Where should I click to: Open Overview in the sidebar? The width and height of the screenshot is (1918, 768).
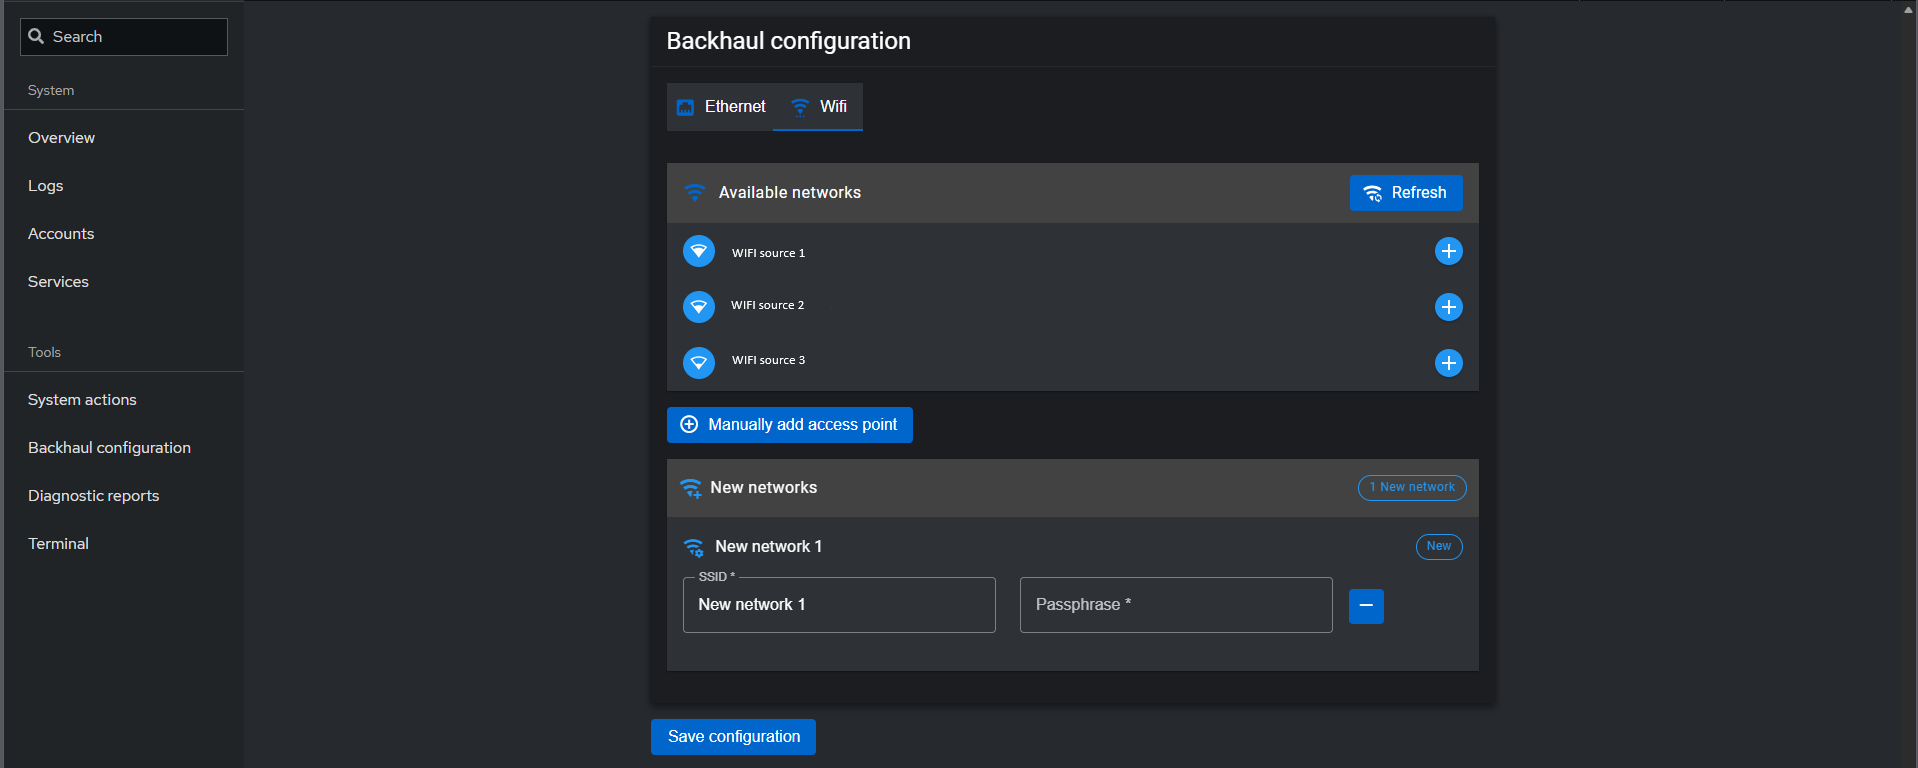pos(62,138)
